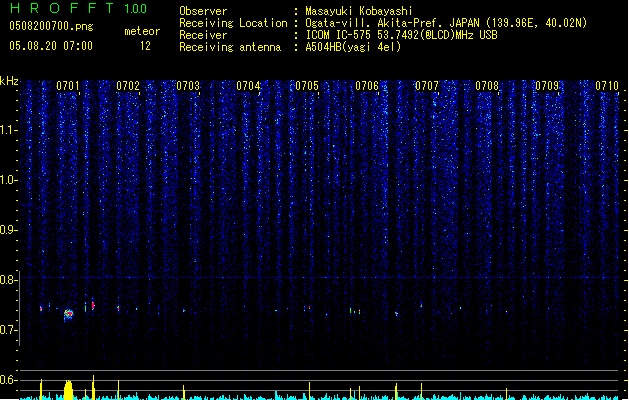The height and width of the screenshot is (400, 629).
Task: Click the 'Observer' field label
Action: [203, 11]
